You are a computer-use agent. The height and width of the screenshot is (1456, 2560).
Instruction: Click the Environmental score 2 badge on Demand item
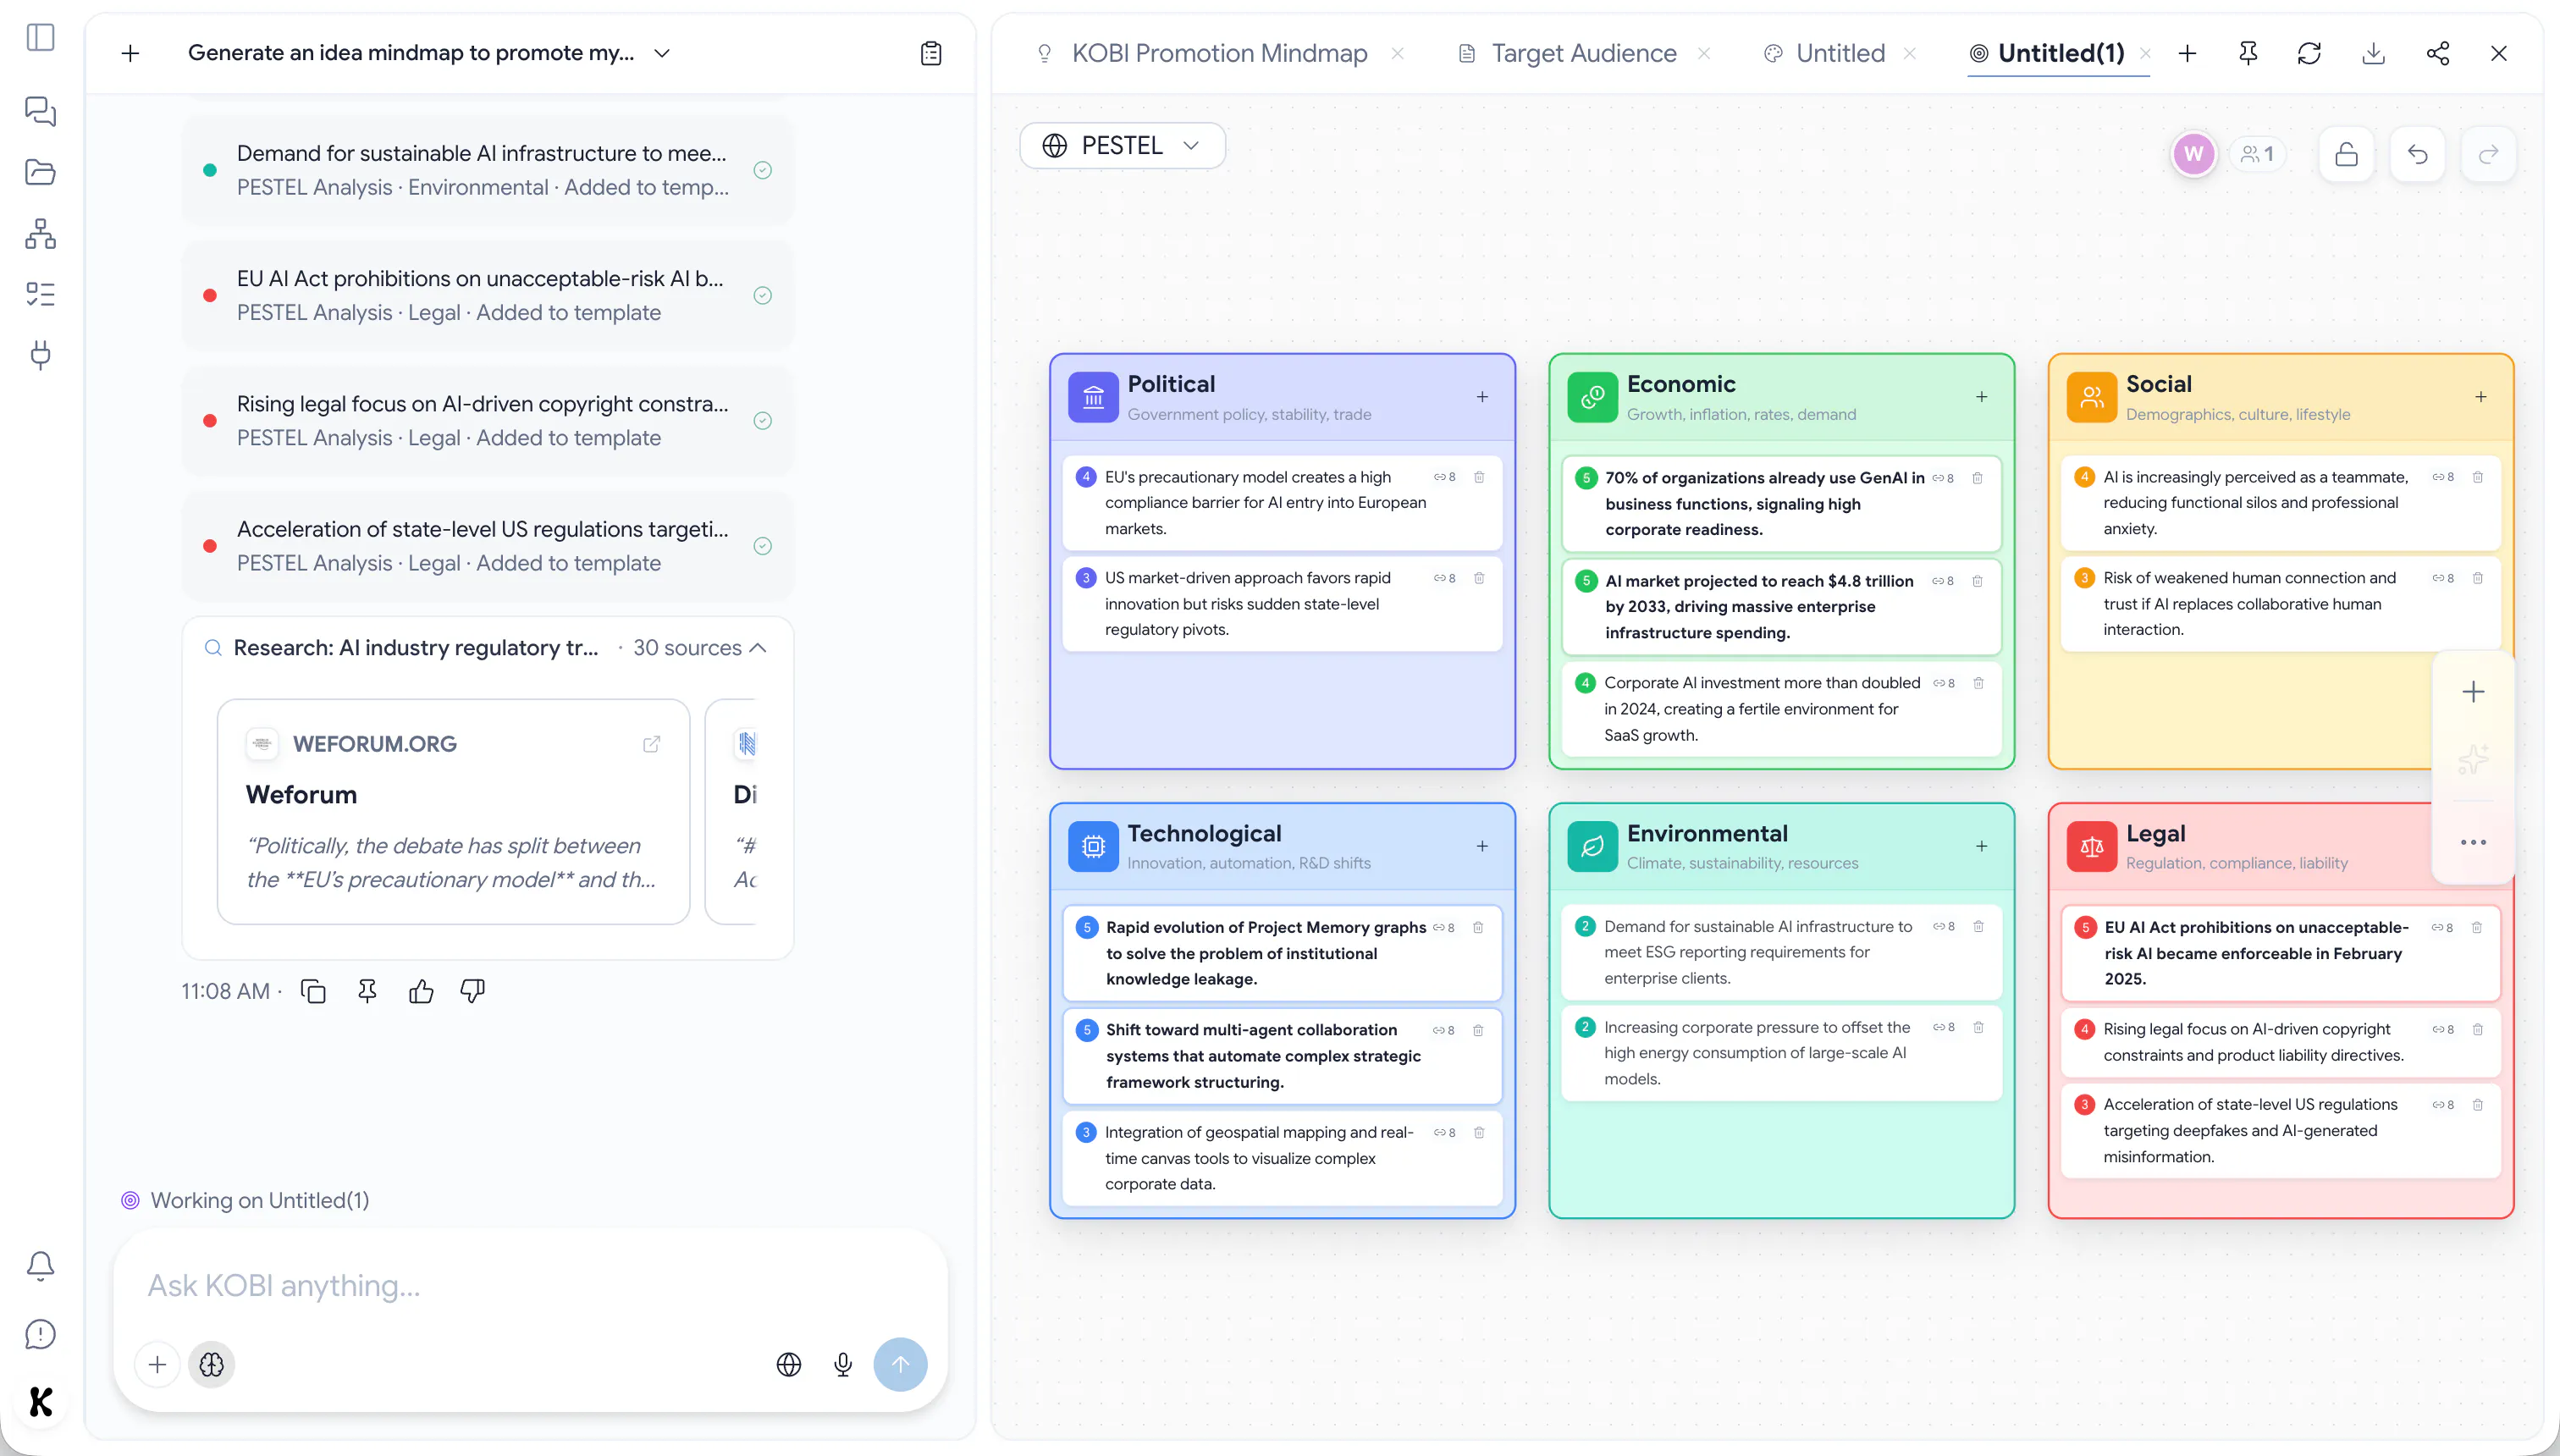tap(1585, 926)
